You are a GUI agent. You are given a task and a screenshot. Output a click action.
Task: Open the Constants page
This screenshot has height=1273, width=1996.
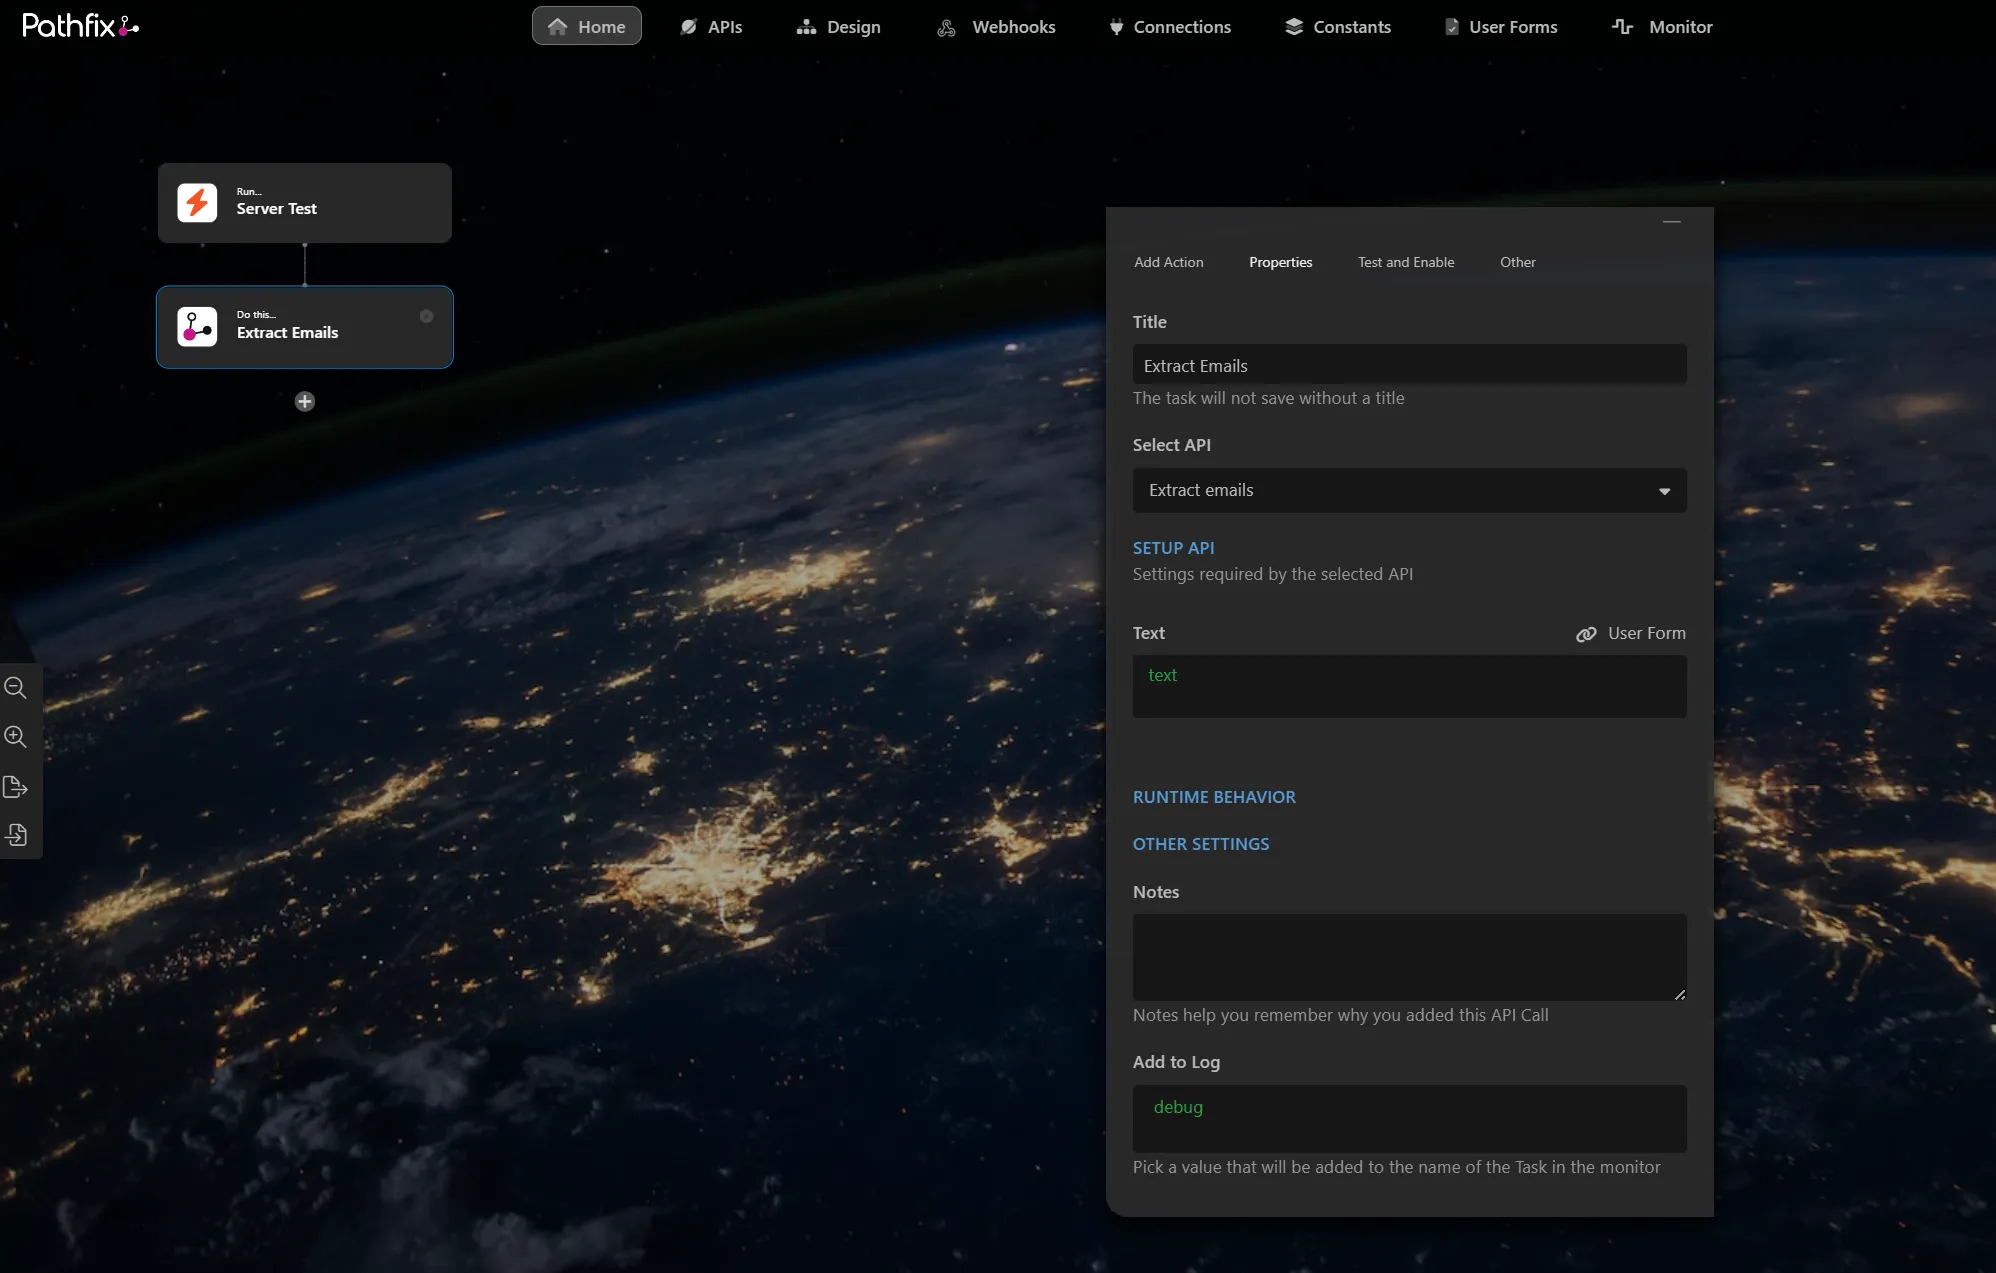1338,27
